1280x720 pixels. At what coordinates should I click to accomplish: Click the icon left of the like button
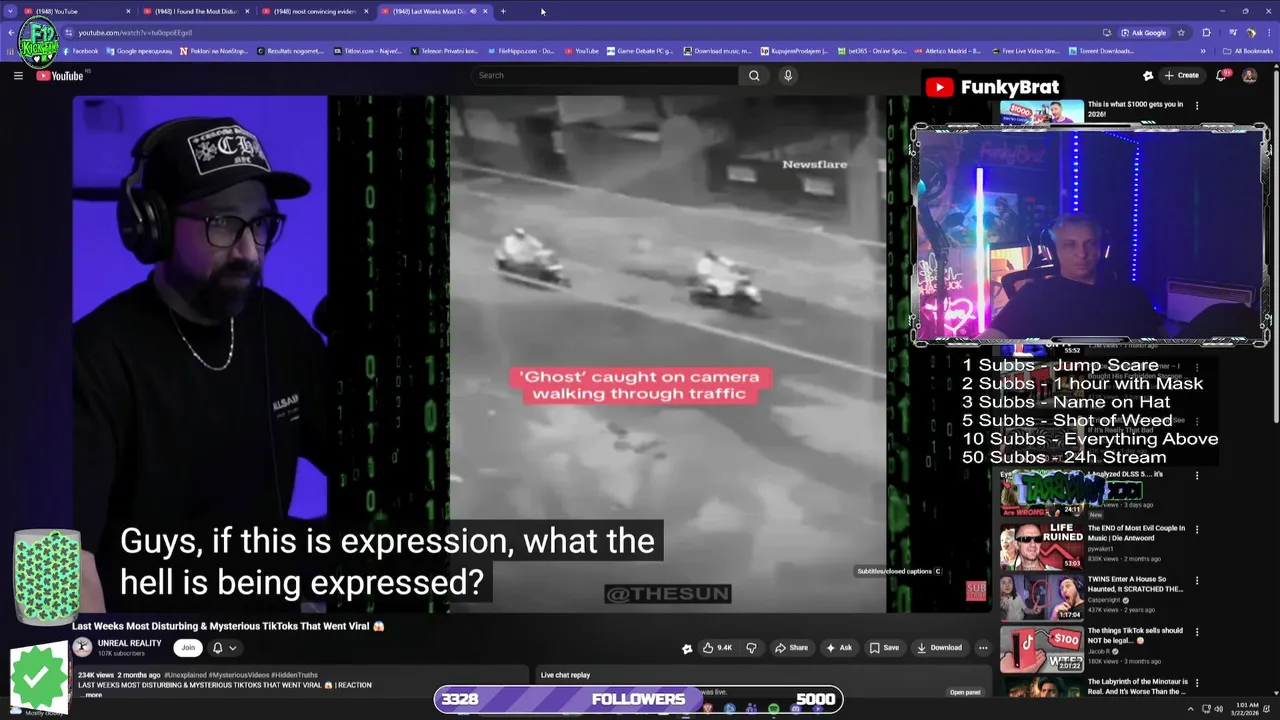click(x=687, y=648)
